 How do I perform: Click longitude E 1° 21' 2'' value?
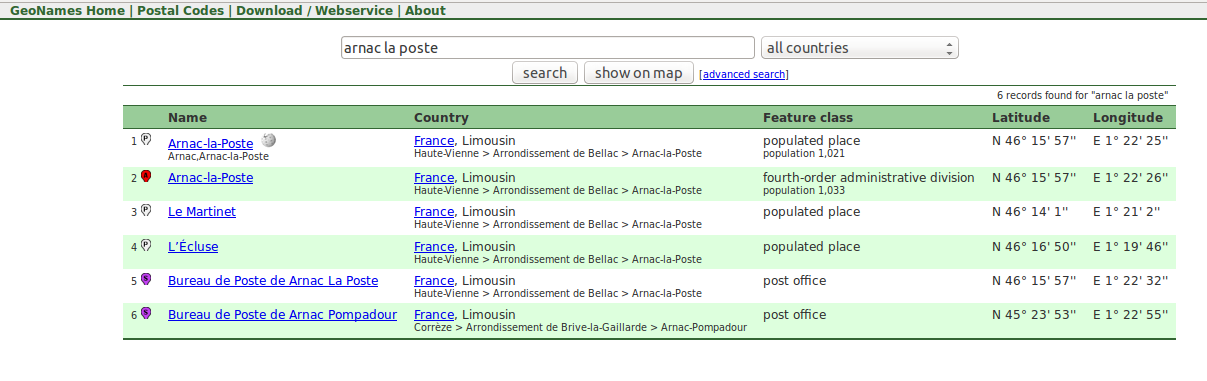1126,212
